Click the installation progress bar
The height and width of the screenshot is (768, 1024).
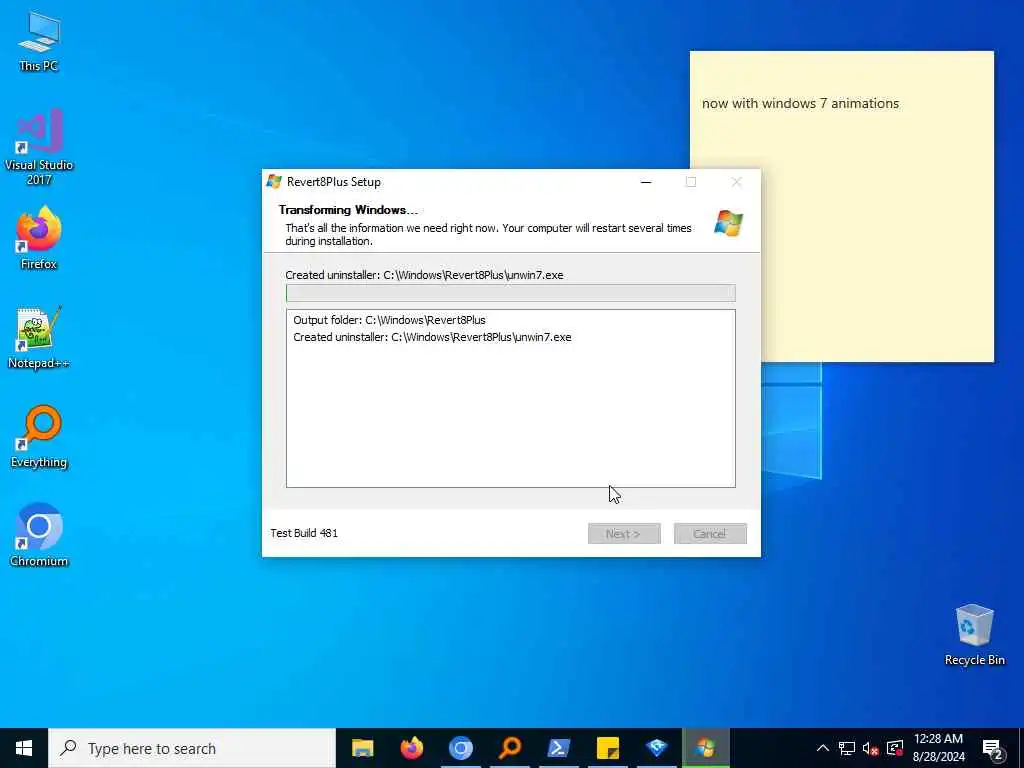click(511, 293)
